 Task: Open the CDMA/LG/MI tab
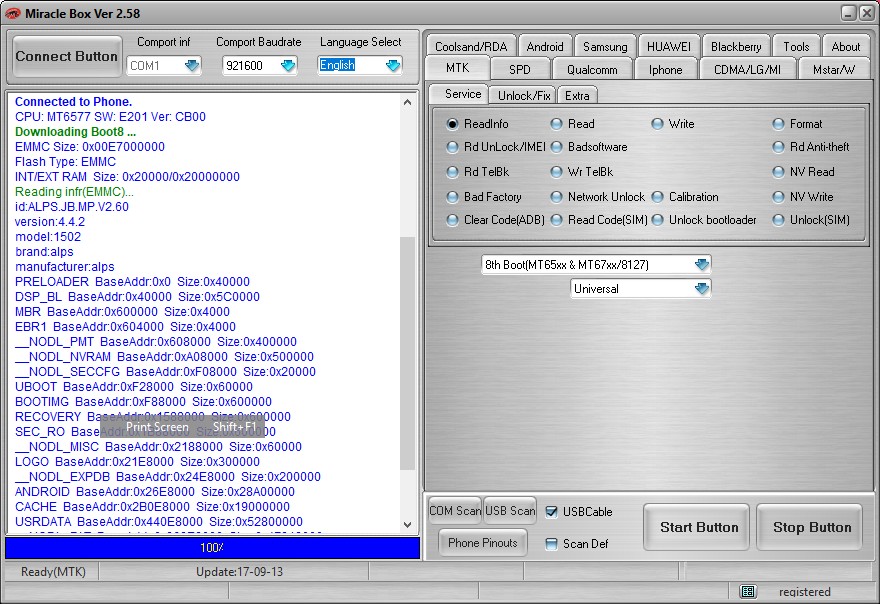point(747,70)
